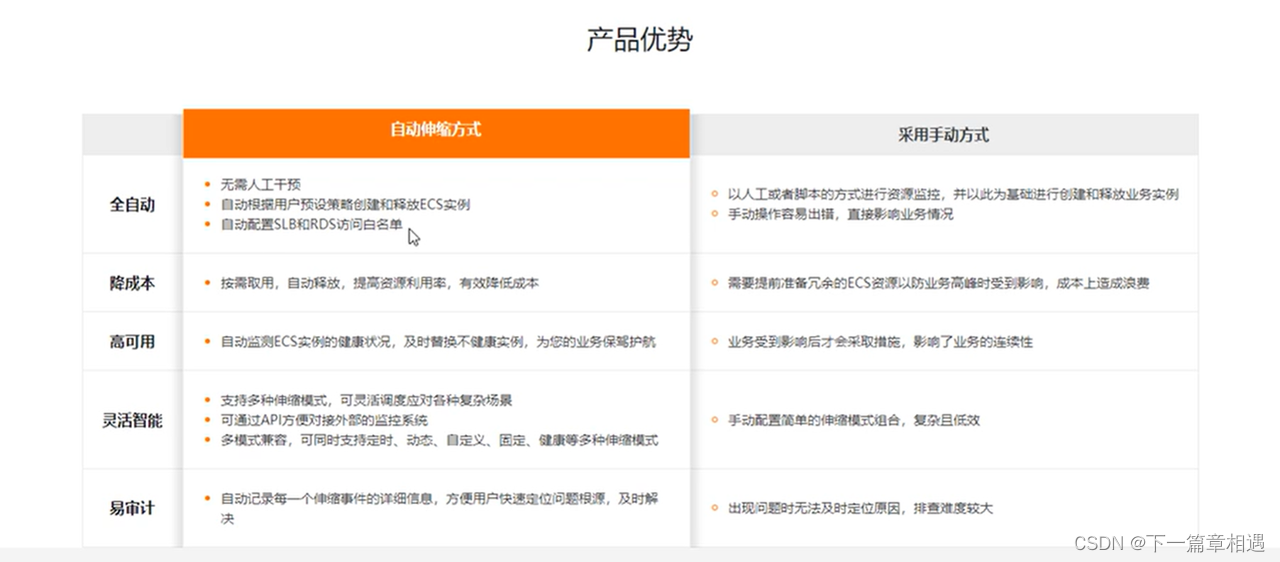Click the 产品优势 page heading

[639, 40]
